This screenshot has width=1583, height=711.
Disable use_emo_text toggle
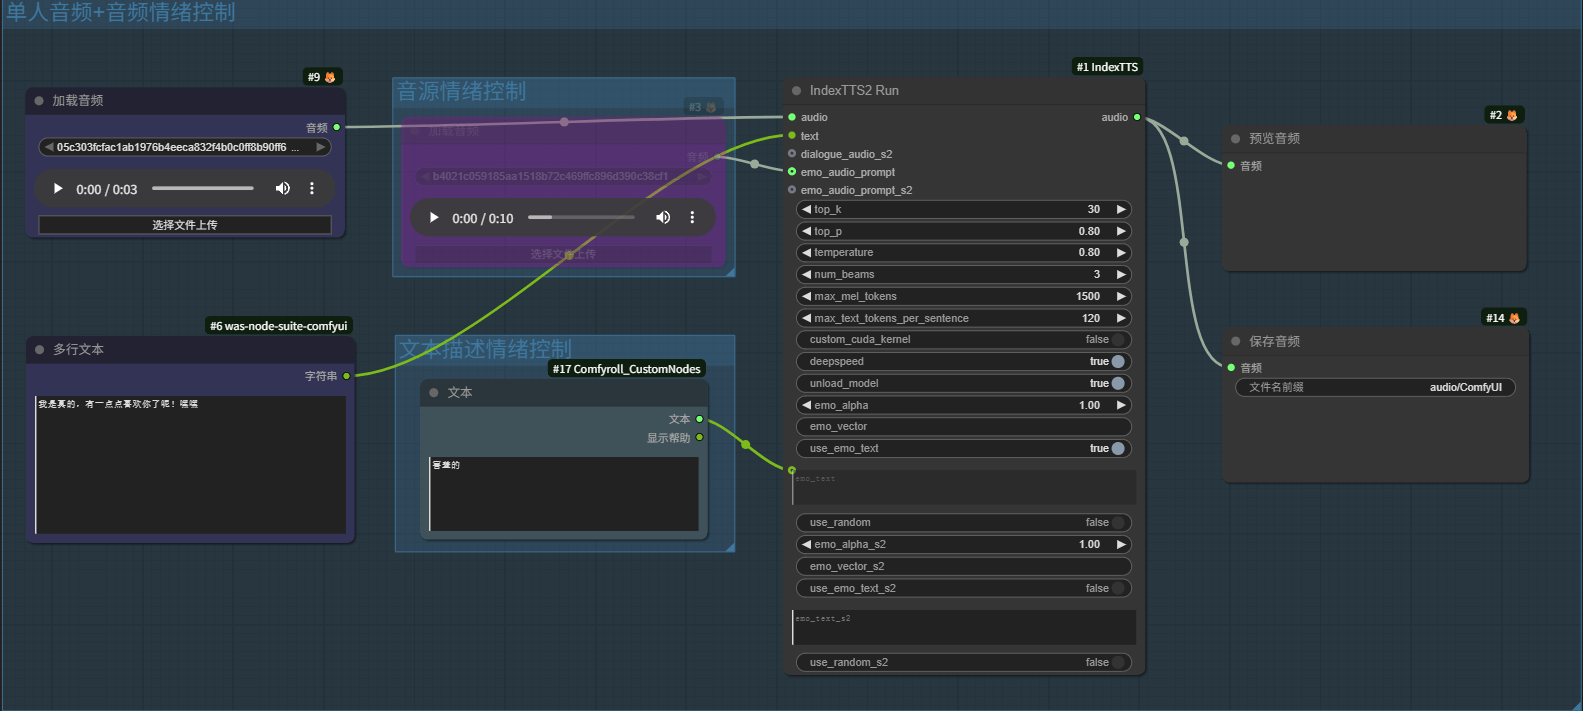click(1118, 449)
